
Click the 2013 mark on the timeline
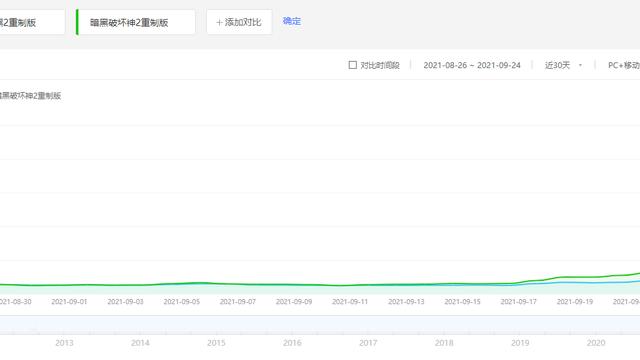tap(64, 343)
